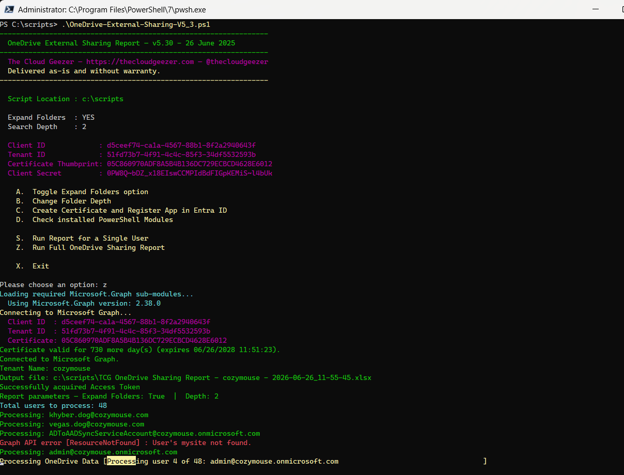This screenshot has height=475, width=624.
Task: Click 'Z. Run Full OneDrive Sharing Report'
Action: click(x=90, y=247)
